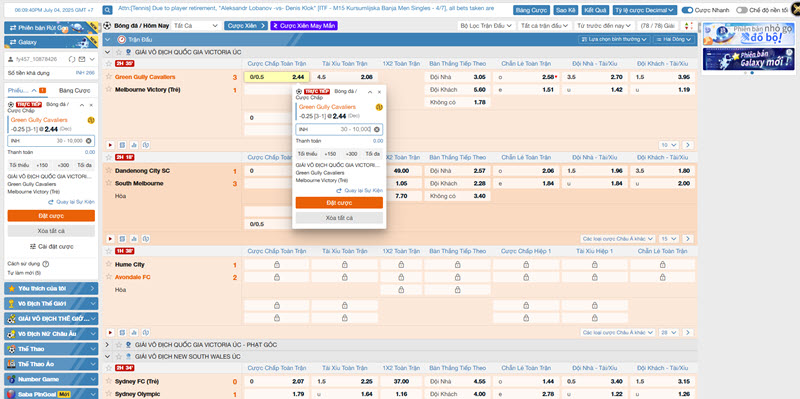Expand the Vô Địch Thế Giới sidebar menu

(x=51, y=304)
